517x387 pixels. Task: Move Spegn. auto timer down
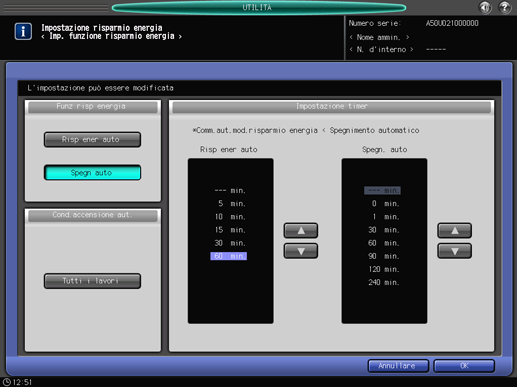click(x=454, y=251)
